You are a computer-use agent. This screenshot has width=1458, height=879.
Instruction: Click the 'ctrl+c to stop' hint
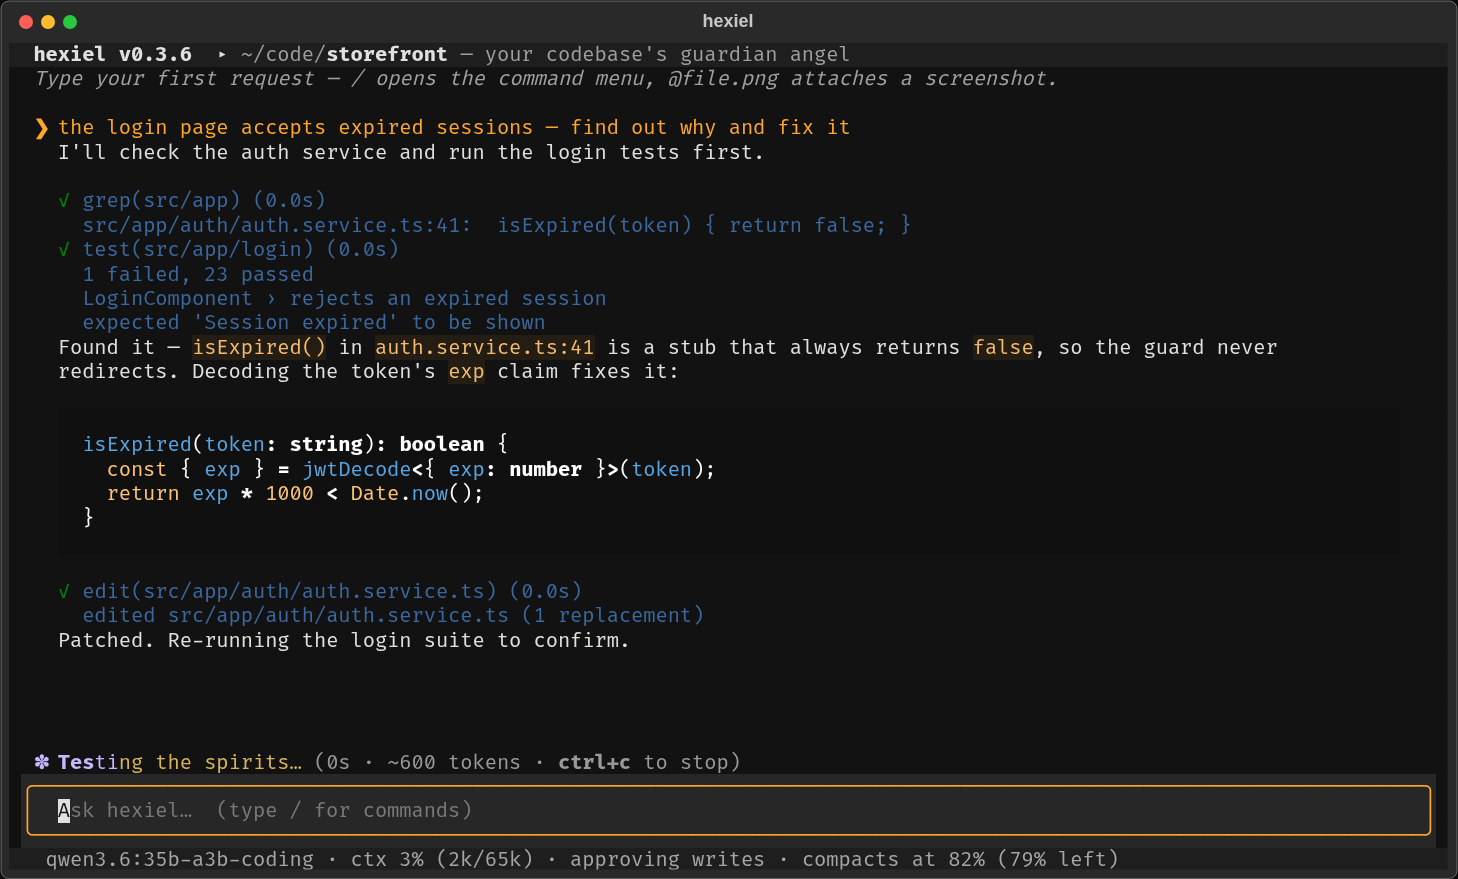point(644,763)
